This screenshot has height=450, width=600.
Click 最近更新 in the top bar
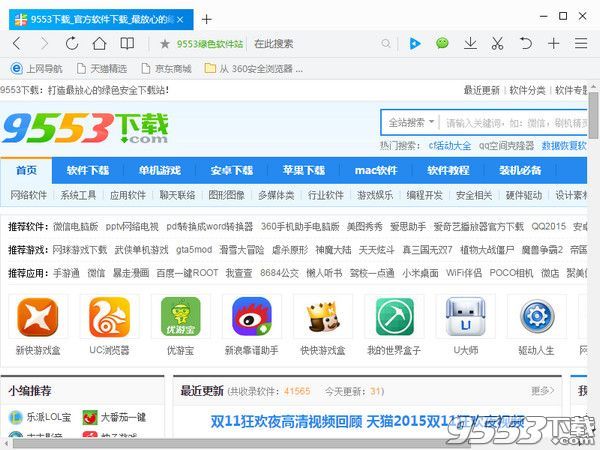(x=481, y=90)
